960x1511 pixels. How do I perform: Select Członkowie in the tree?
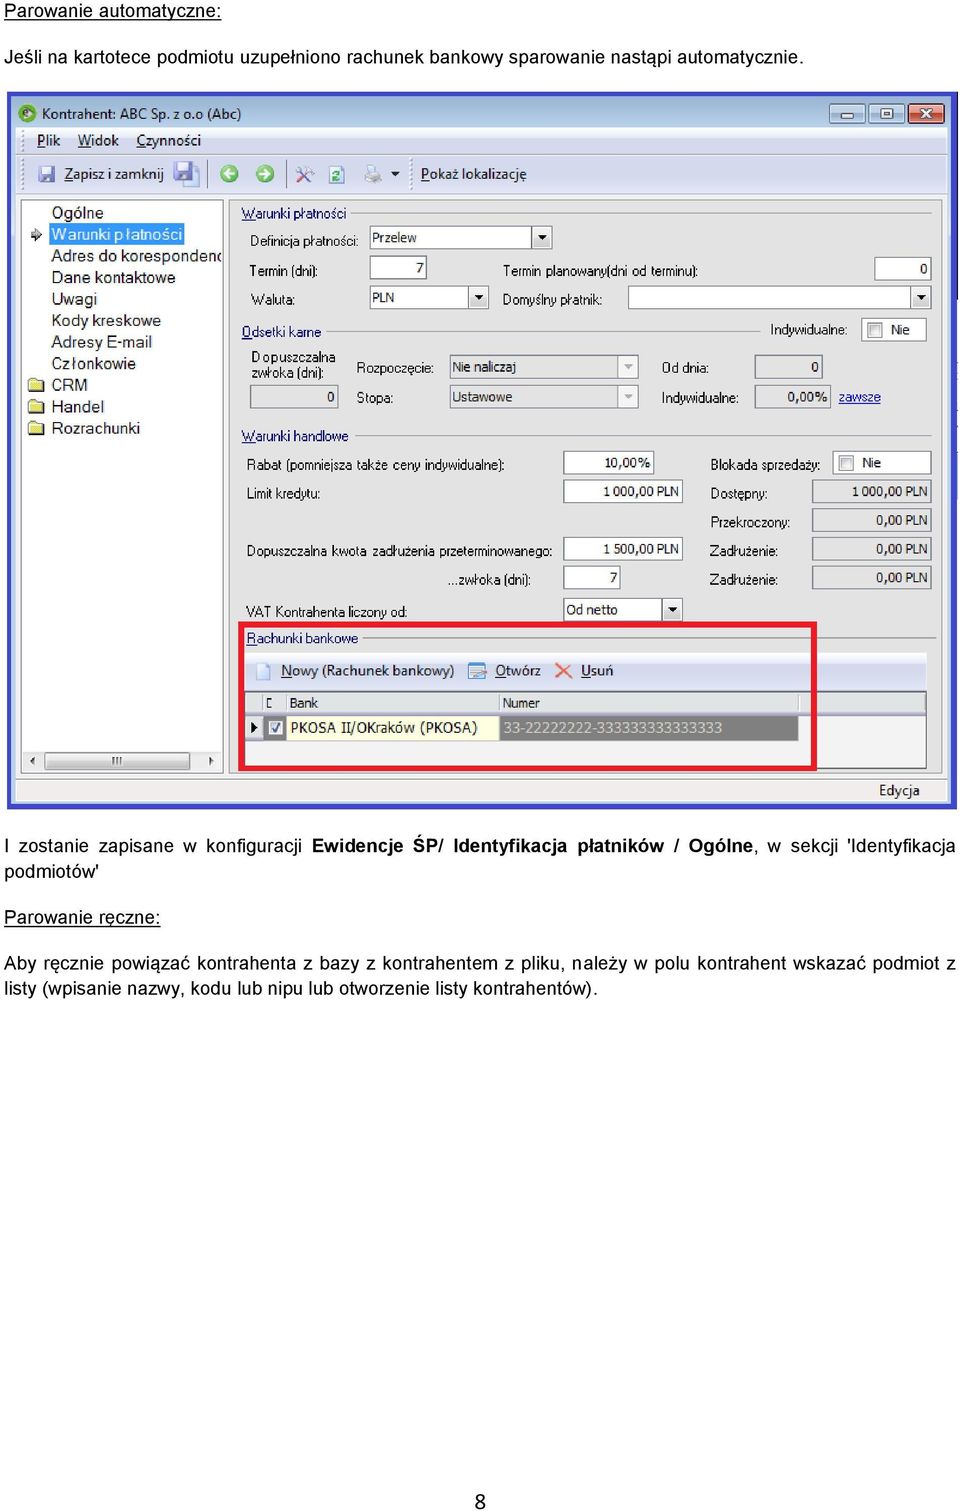[x=93, y=364]
